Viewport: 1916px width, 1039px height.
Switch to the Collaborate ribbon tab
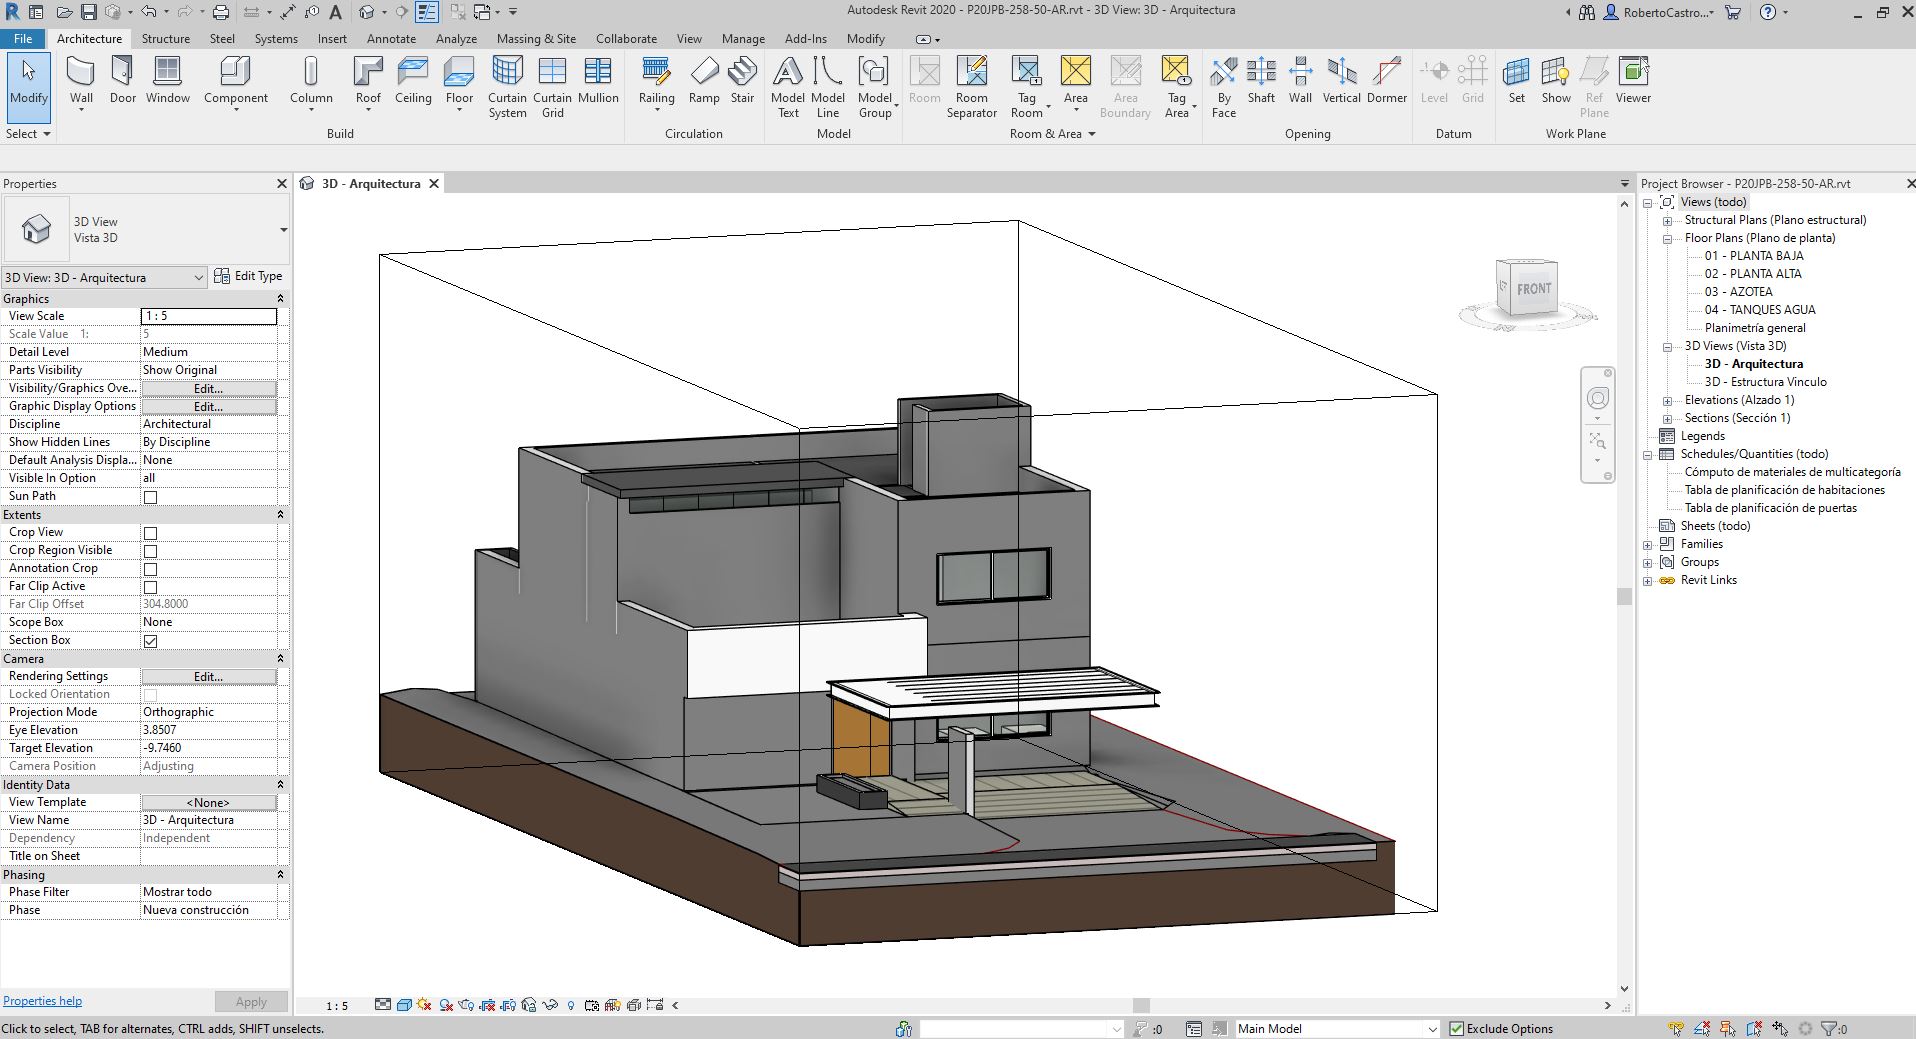coord(626,38)
